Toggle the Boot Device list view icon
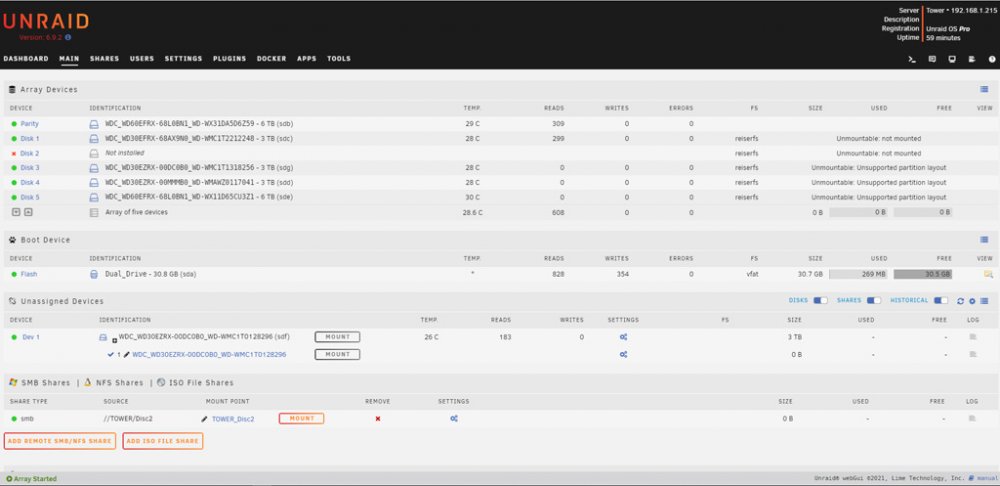Screen dimensions: 1000x486 pos(984,240)
